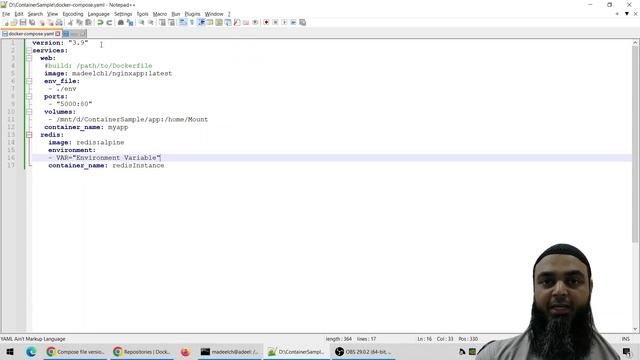Click the Save Recorded Macro icon
Screen dimensions: 640x360
(x=302, y=22)
